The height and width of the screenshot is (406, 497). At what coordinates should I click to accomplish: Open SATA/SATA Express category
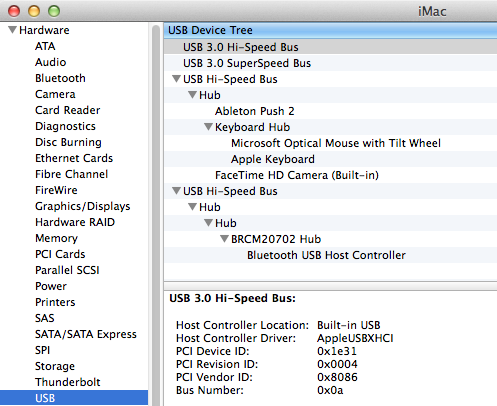coord(86,334)
